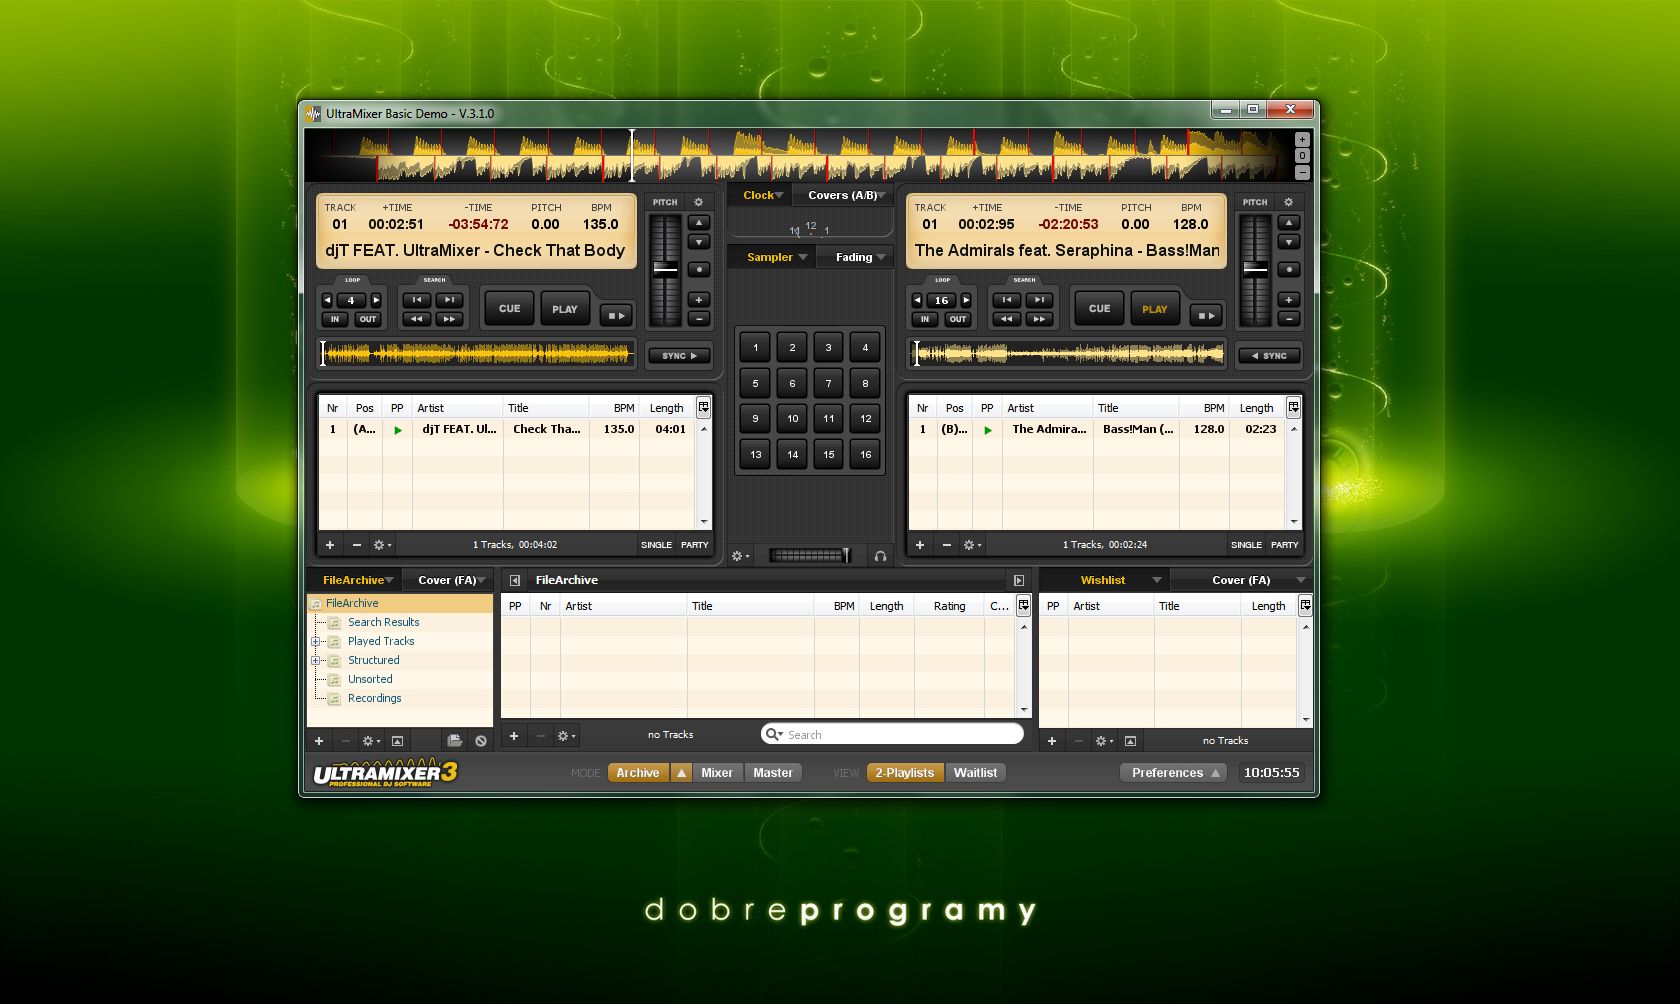Adjust the sampler volume slider
This screenshot has width=1680, height=1004.
pos(810,555)
